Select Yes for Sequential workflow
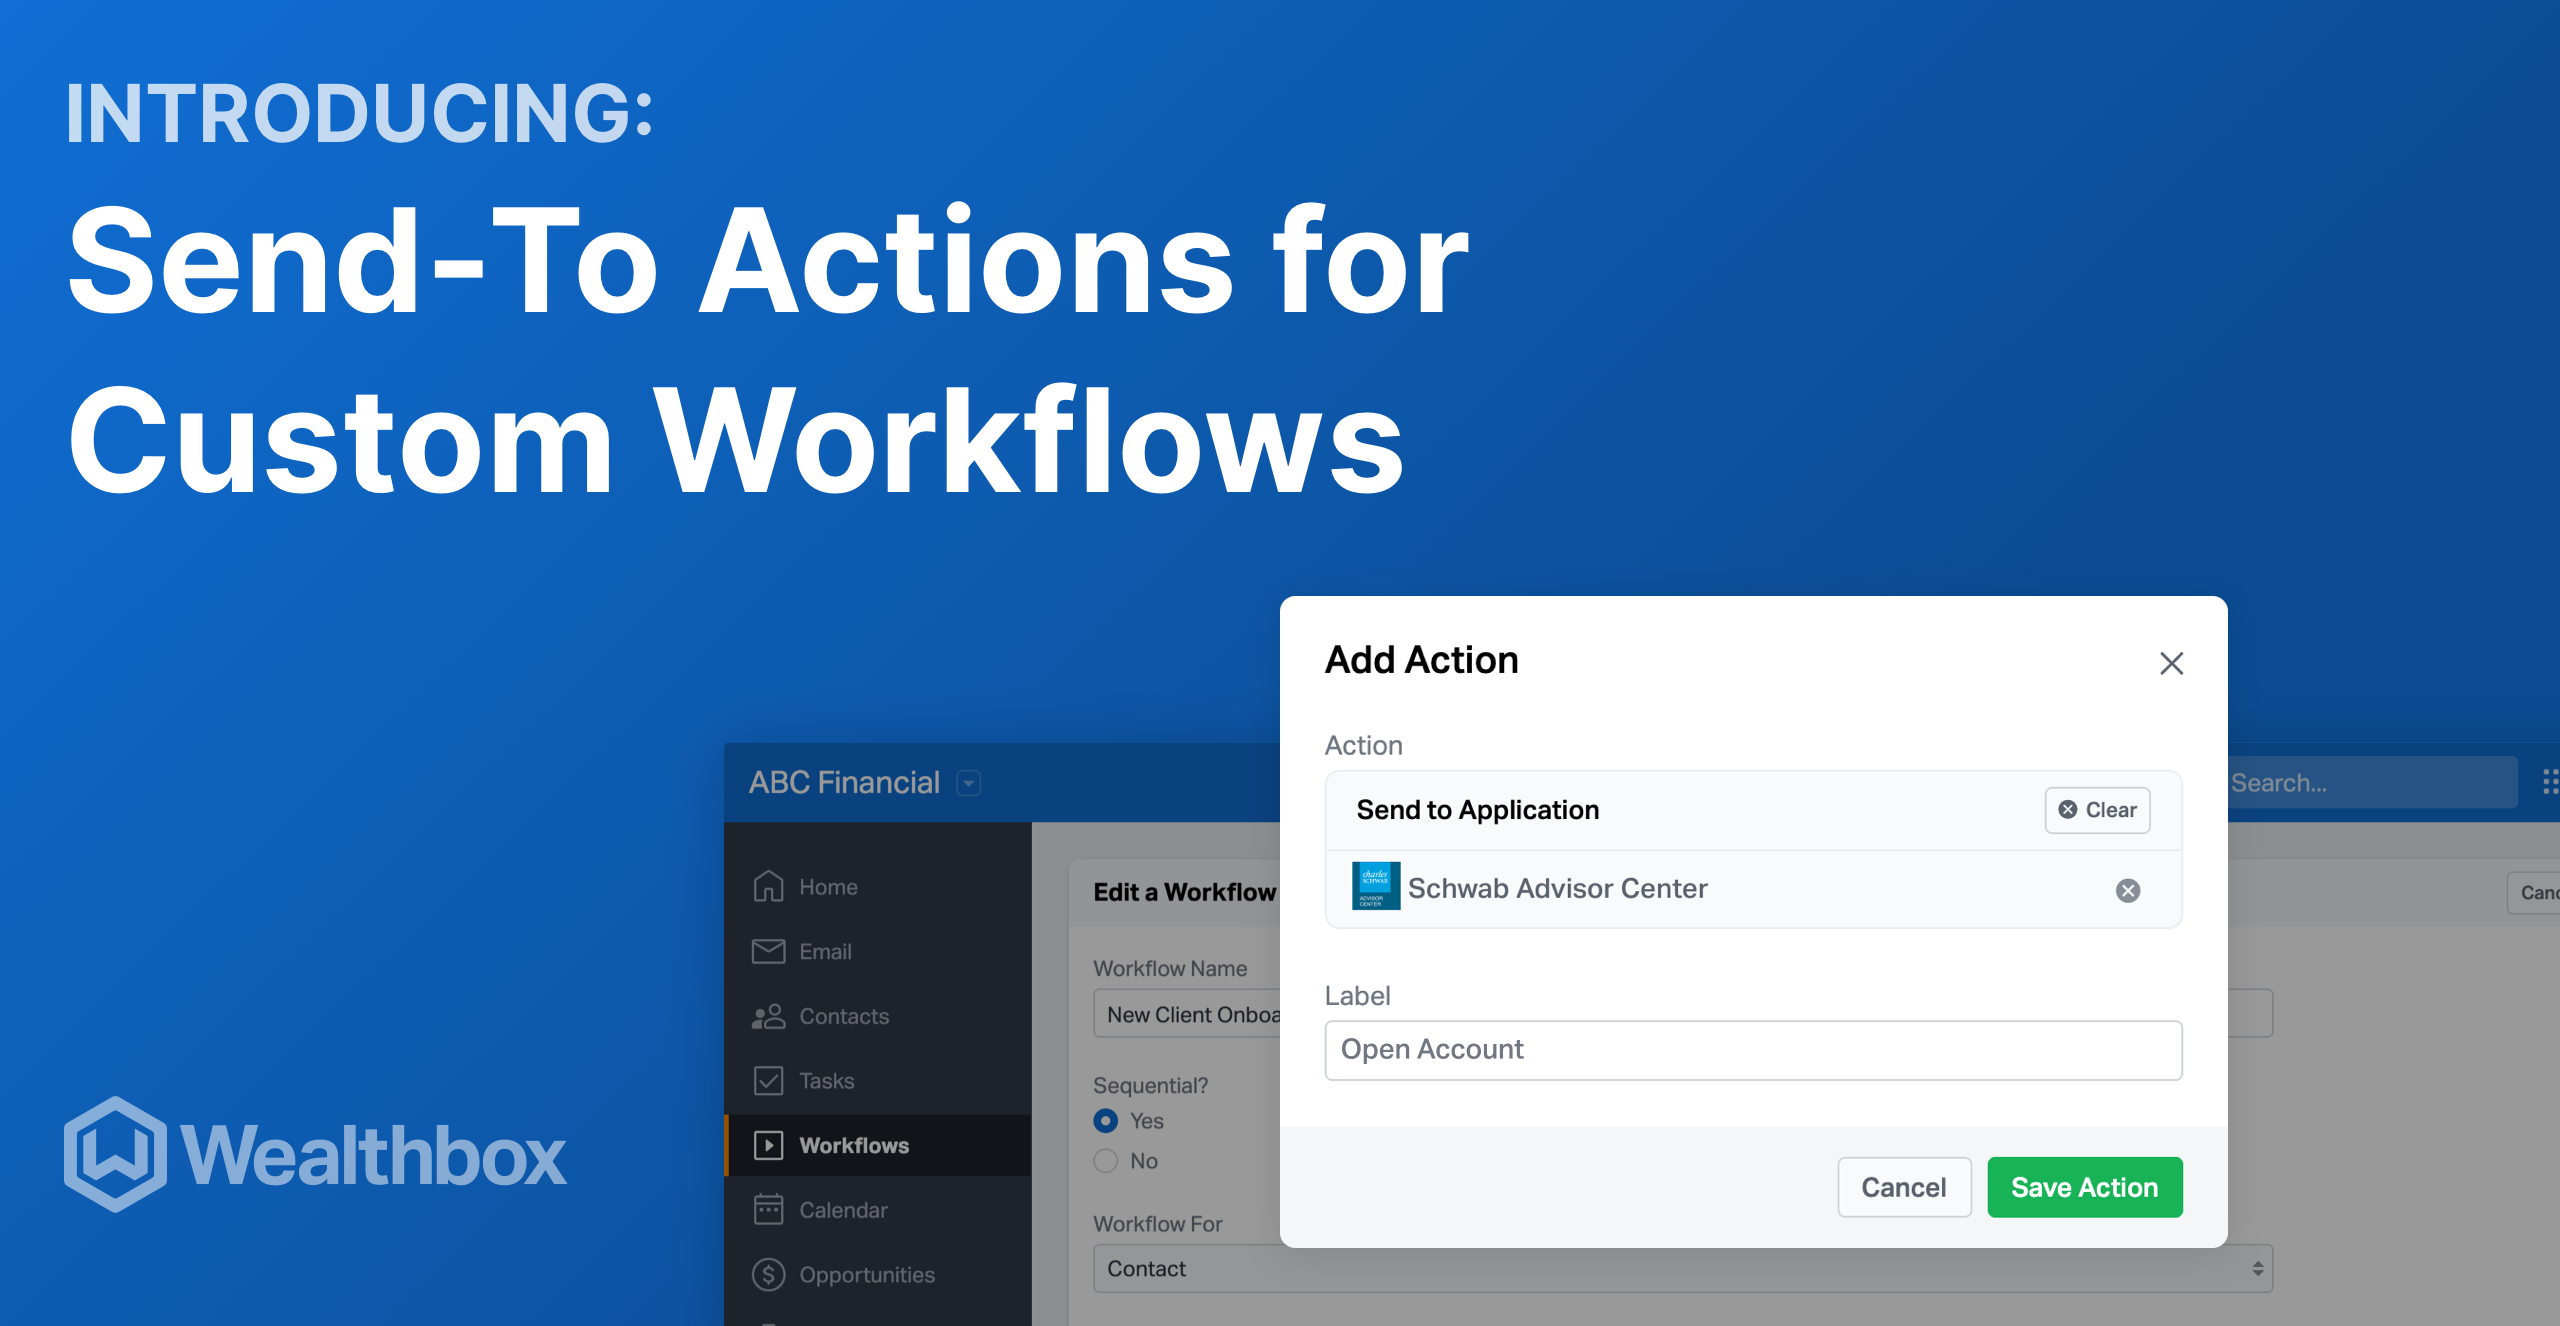Viewport: 2560px width, 1326px height. (1105, 1121)
